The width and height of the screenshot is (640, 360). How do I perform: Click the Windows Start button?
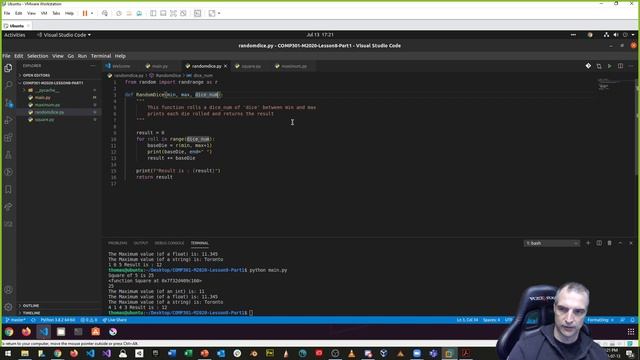(8, 353)
